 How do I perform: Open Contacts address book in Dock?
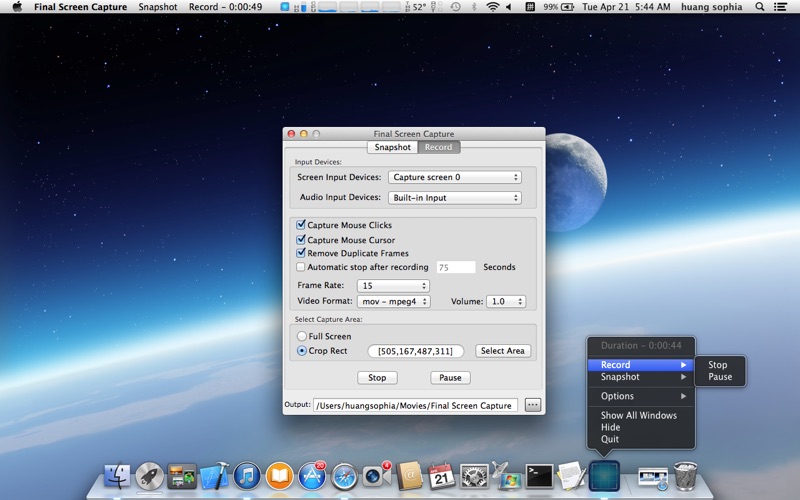pos(410,476)
